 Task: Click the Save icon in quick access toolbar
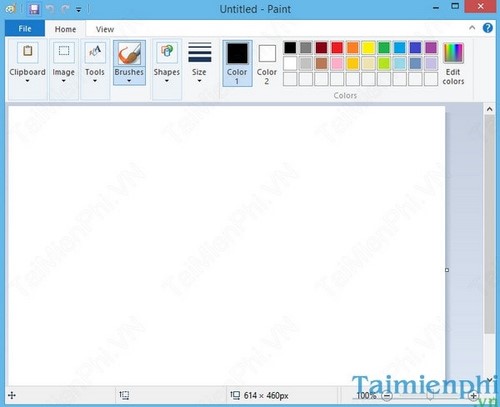click(34, 9)
